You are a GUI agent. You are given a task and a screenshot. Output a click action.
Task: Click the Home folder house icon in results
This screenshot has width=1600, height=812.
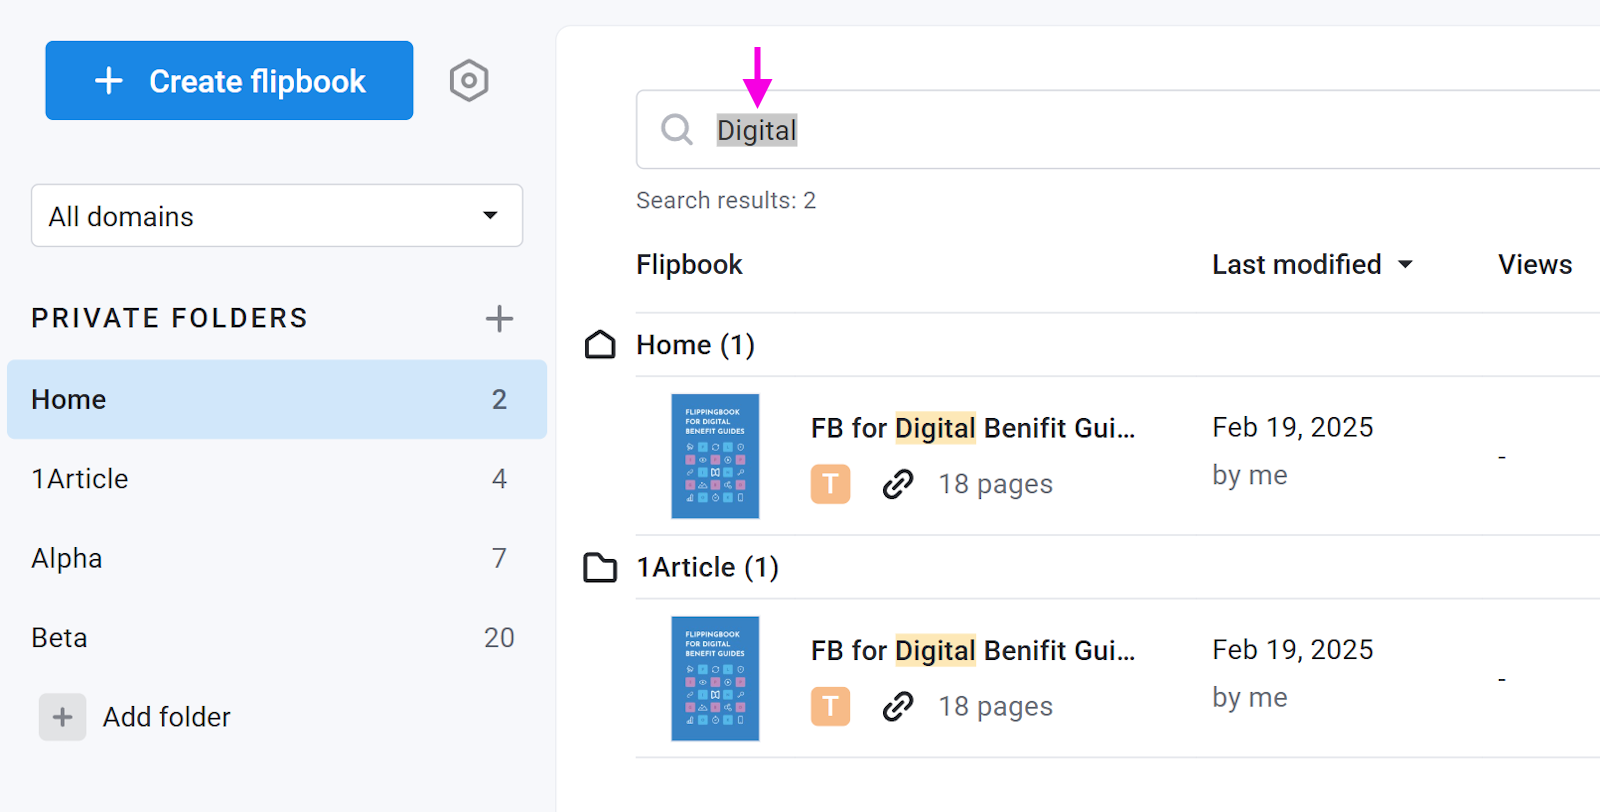point(600,345)
